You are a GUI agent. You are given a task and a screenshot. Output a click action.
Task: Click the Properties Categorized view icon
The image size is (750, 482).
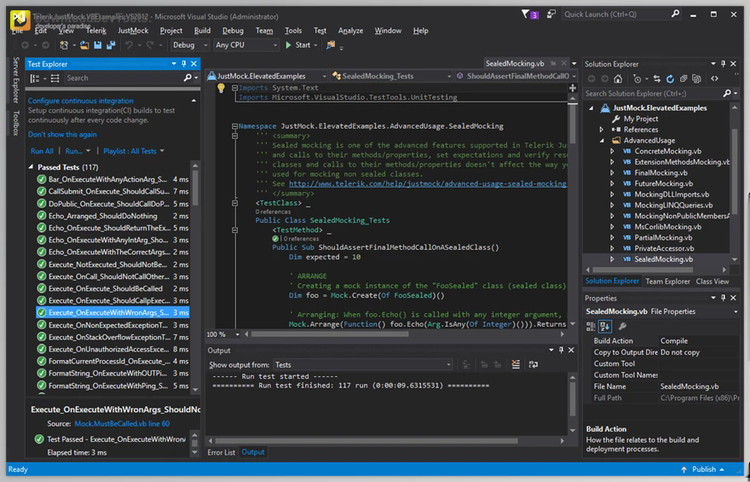coord(591,327)
